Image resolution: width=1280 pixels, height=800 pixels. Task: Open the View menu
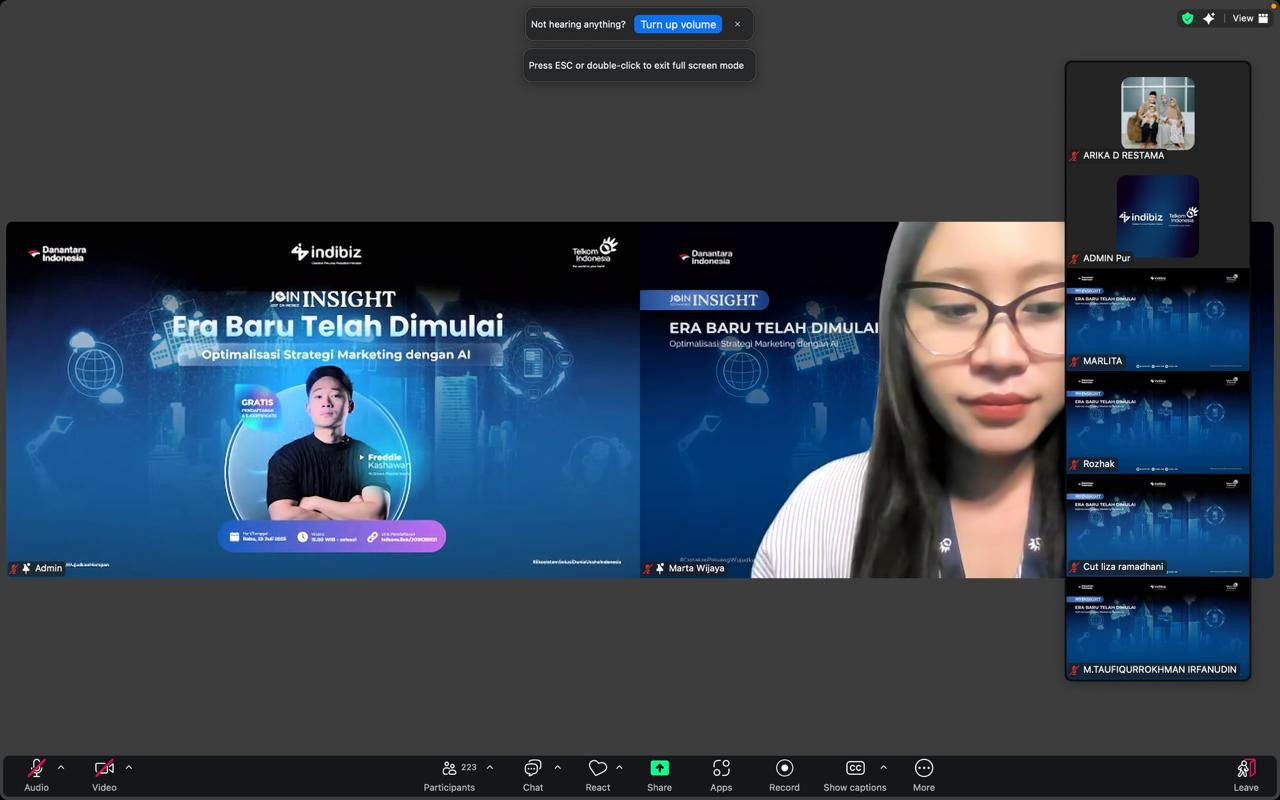1243,17
